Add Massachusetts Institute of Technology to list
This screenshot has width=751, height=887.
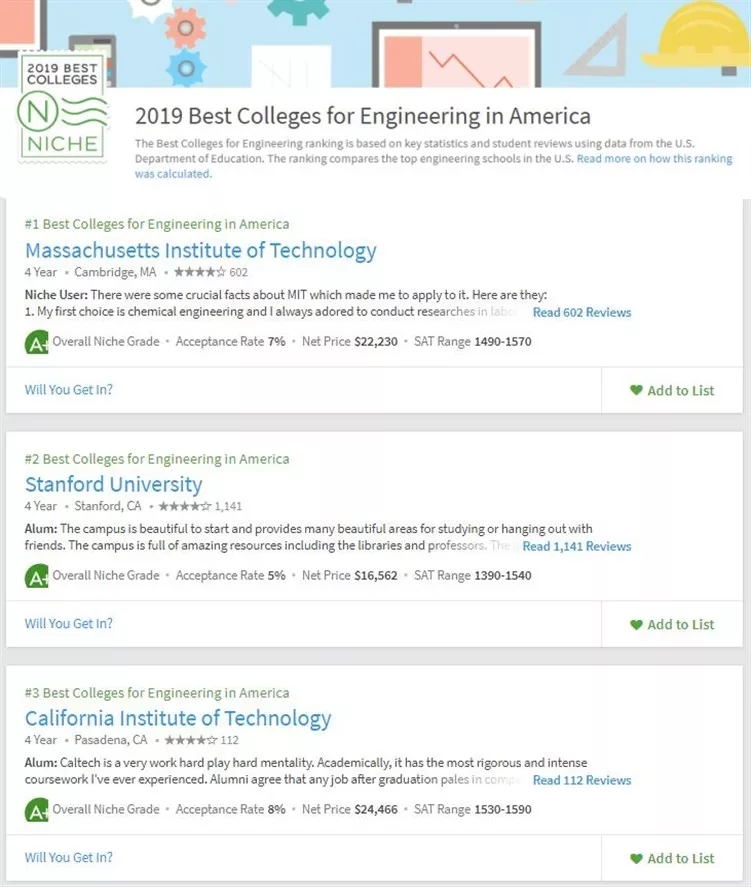(672, 391)
